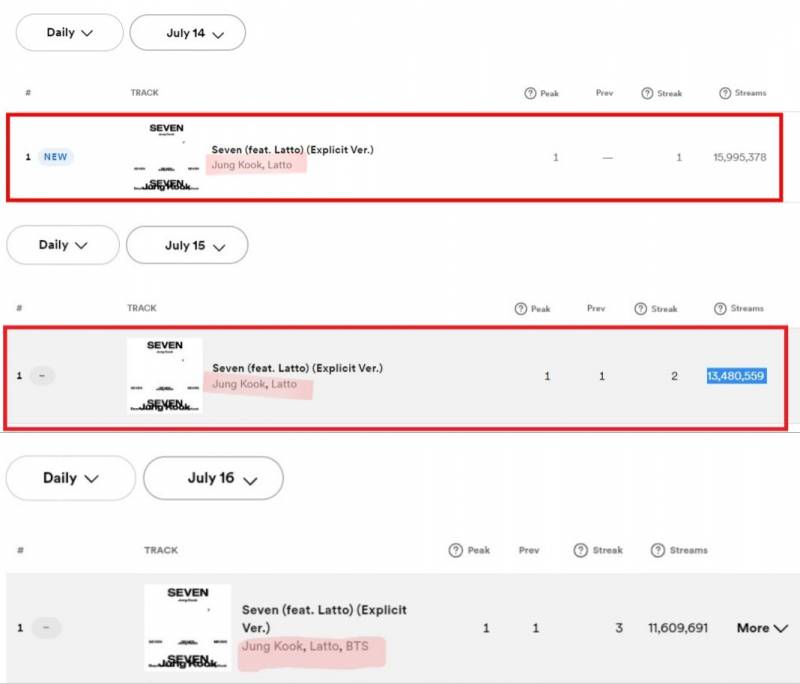
Task: Click the Peak info icon in July 16 chart
Action: coord(455,550)
